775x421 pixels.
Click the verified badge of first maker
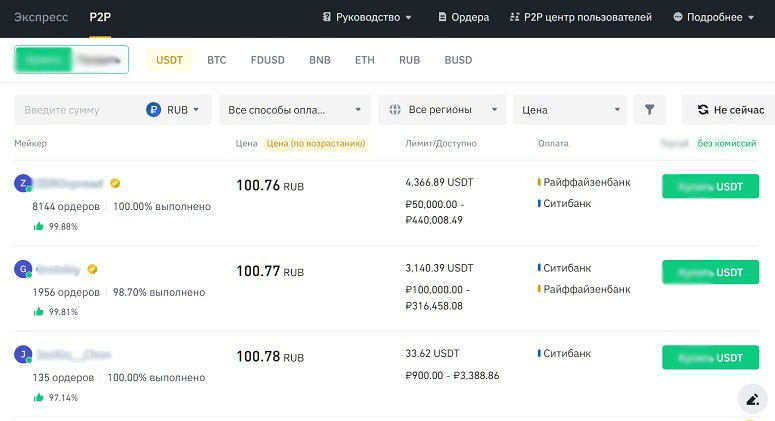[x=115, y=184]
